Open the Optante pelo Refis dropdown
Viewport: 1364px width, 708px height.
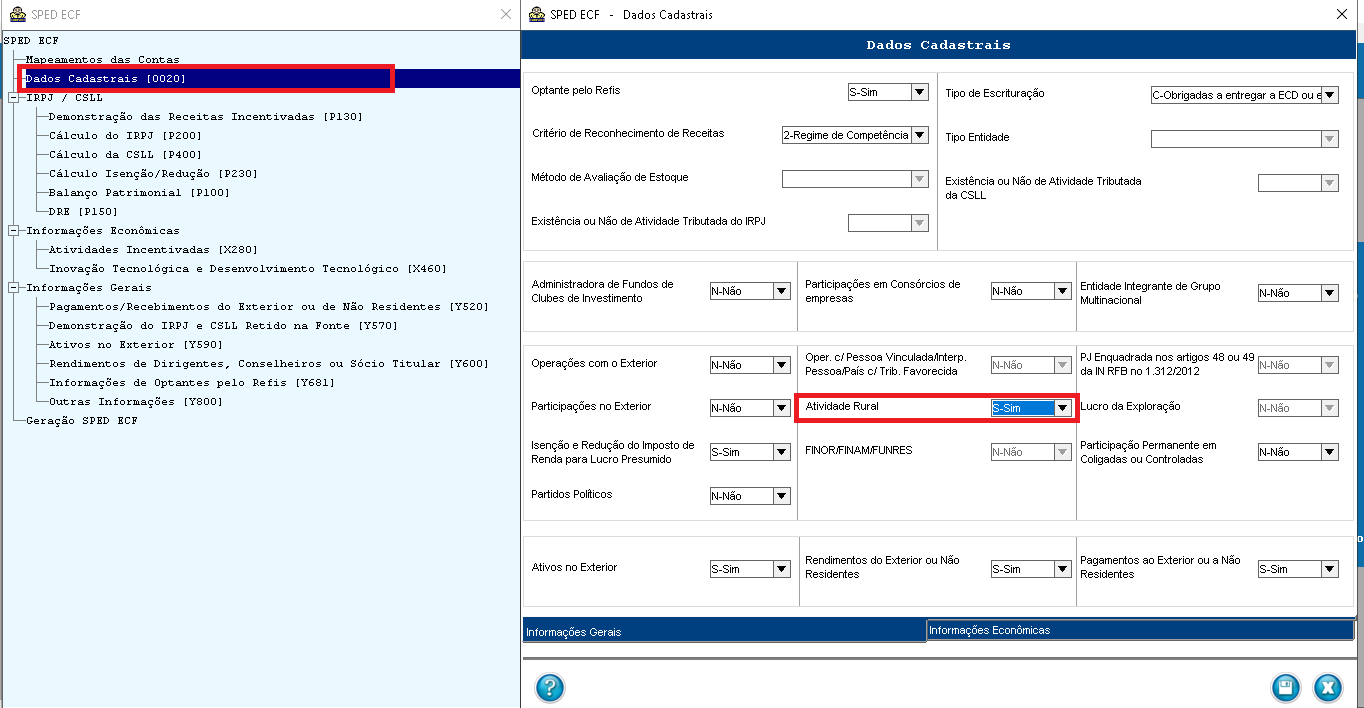pyautogui.click(x=920, y=92)
